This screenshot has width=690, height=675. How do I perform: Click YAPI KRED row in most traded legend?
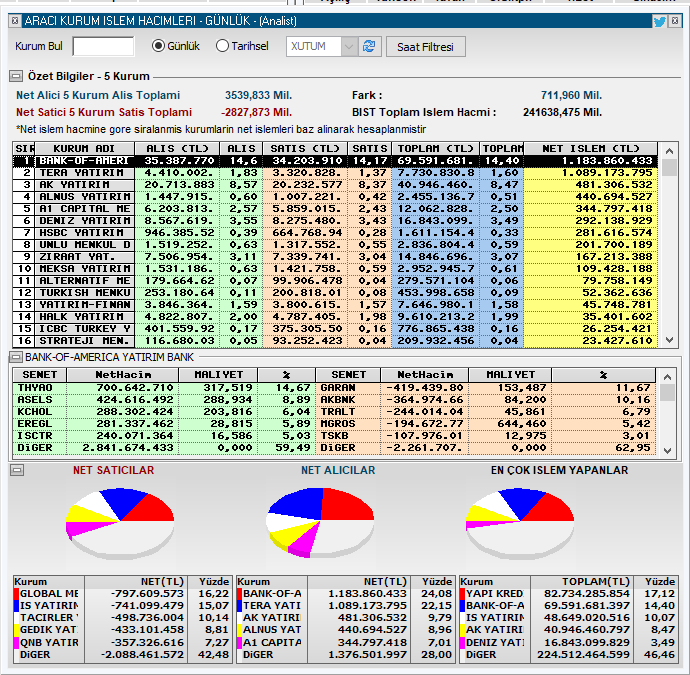click(x=568, y=594)
